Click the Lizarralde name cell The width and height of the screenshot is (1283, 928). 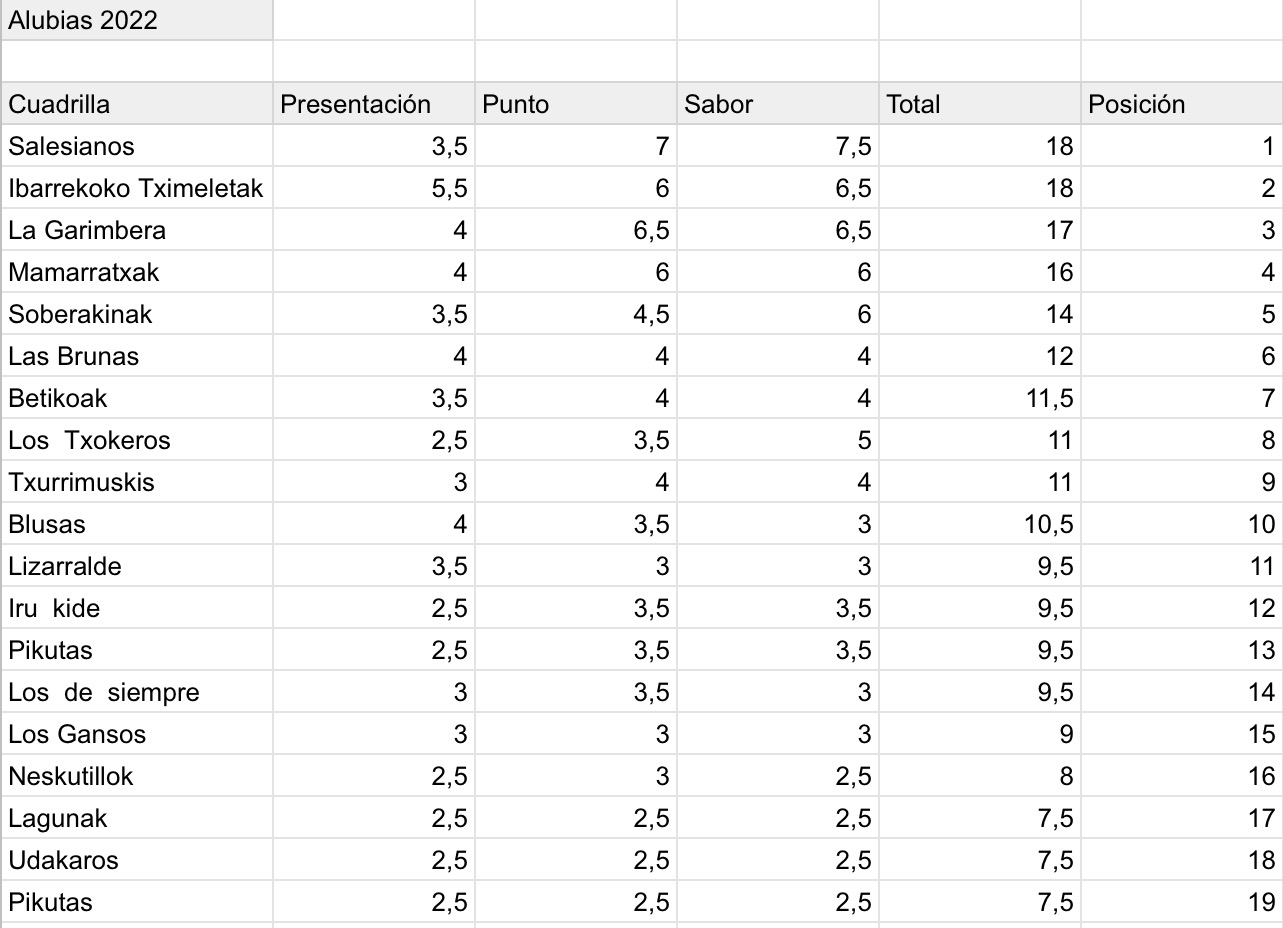136,566
